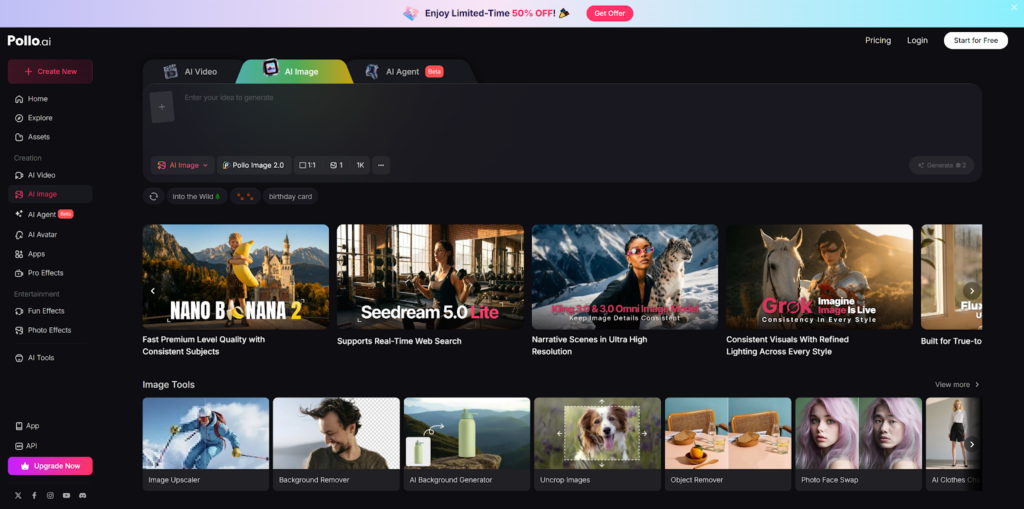Click the Get Offer button

tap(609, 13)
